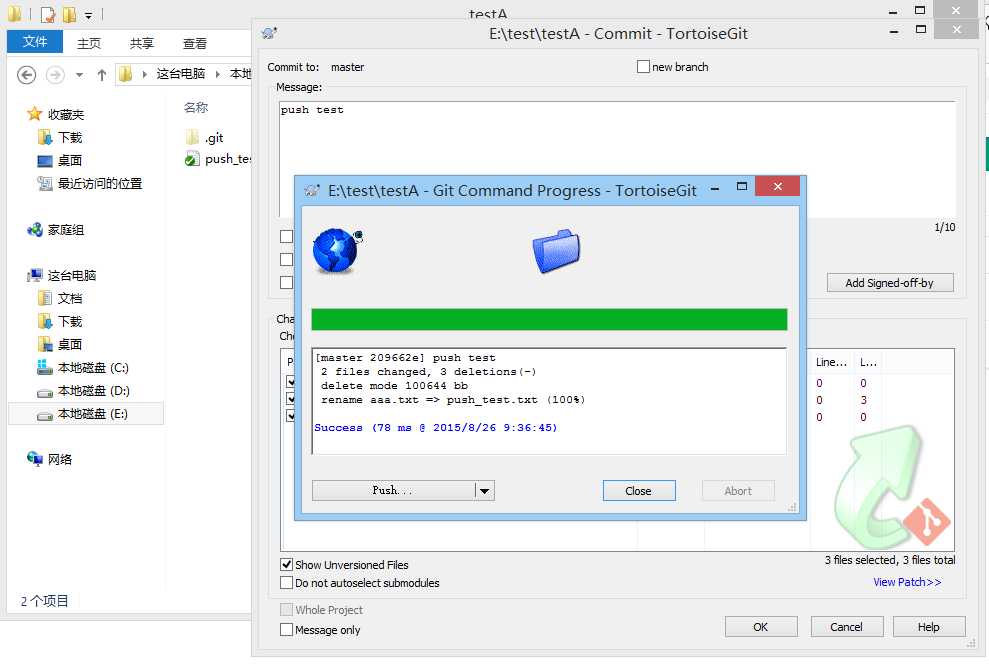The width and height of the screenshot is (989, 664).
Task: Open the View Patch link
Action: 907,582
